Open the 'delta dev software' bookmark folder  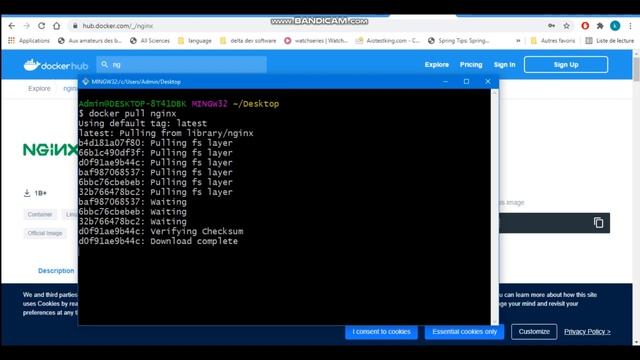coord(248,40)
